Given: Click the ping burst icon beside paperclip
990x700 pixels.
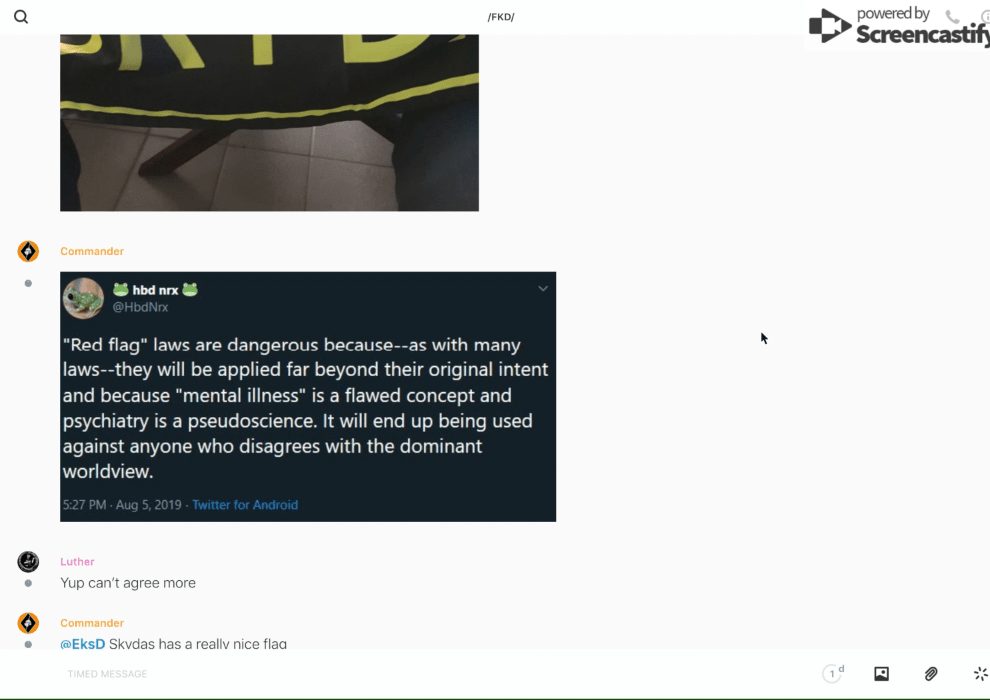Looking at the screenshot, I should pyautogui.click(x=981, y=673).
